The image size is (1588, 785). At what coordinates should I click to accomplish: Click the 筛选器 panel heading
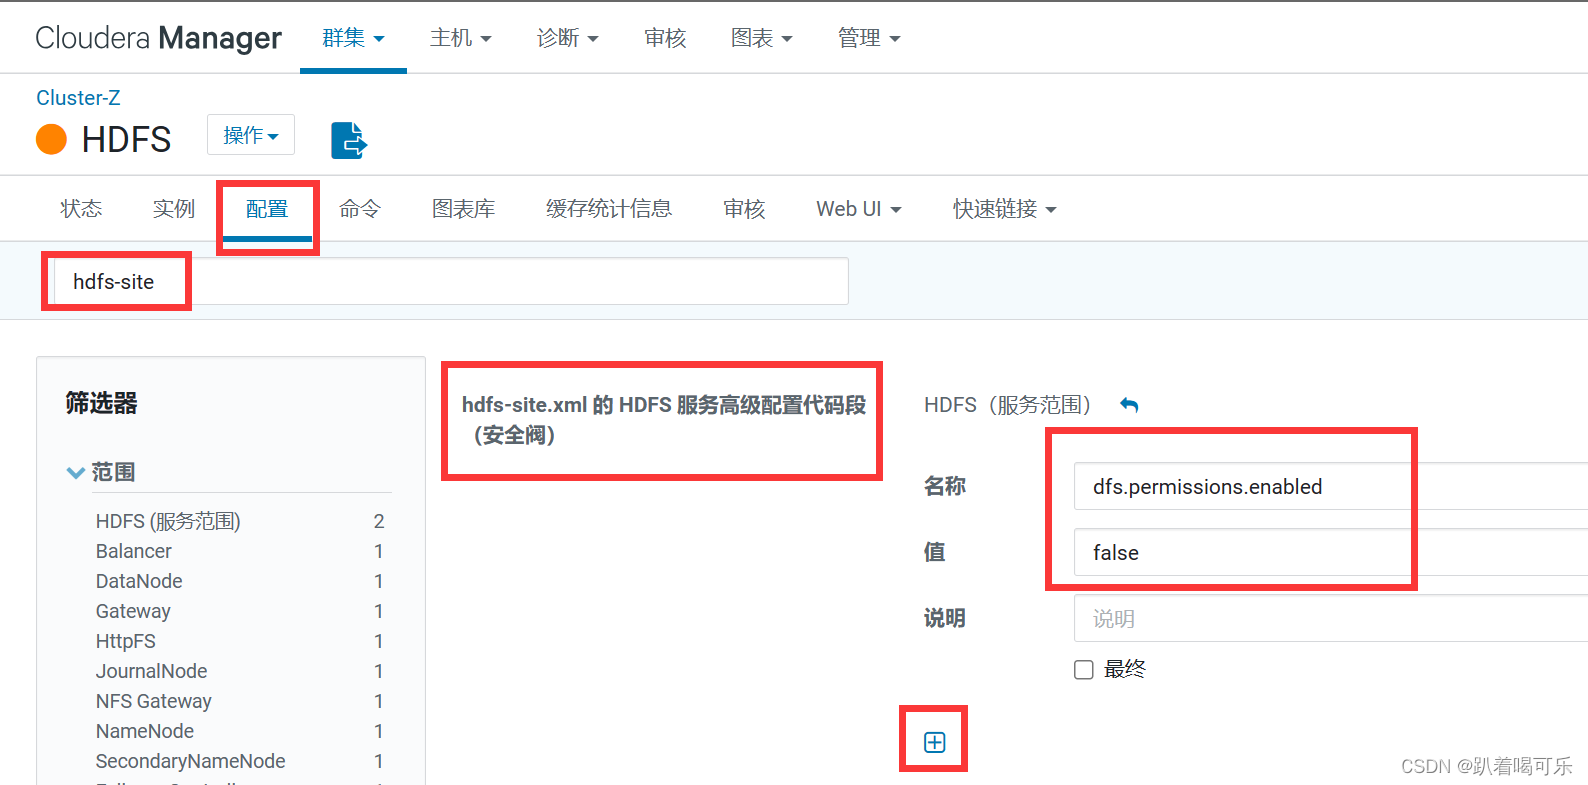(x=101, y=403)
